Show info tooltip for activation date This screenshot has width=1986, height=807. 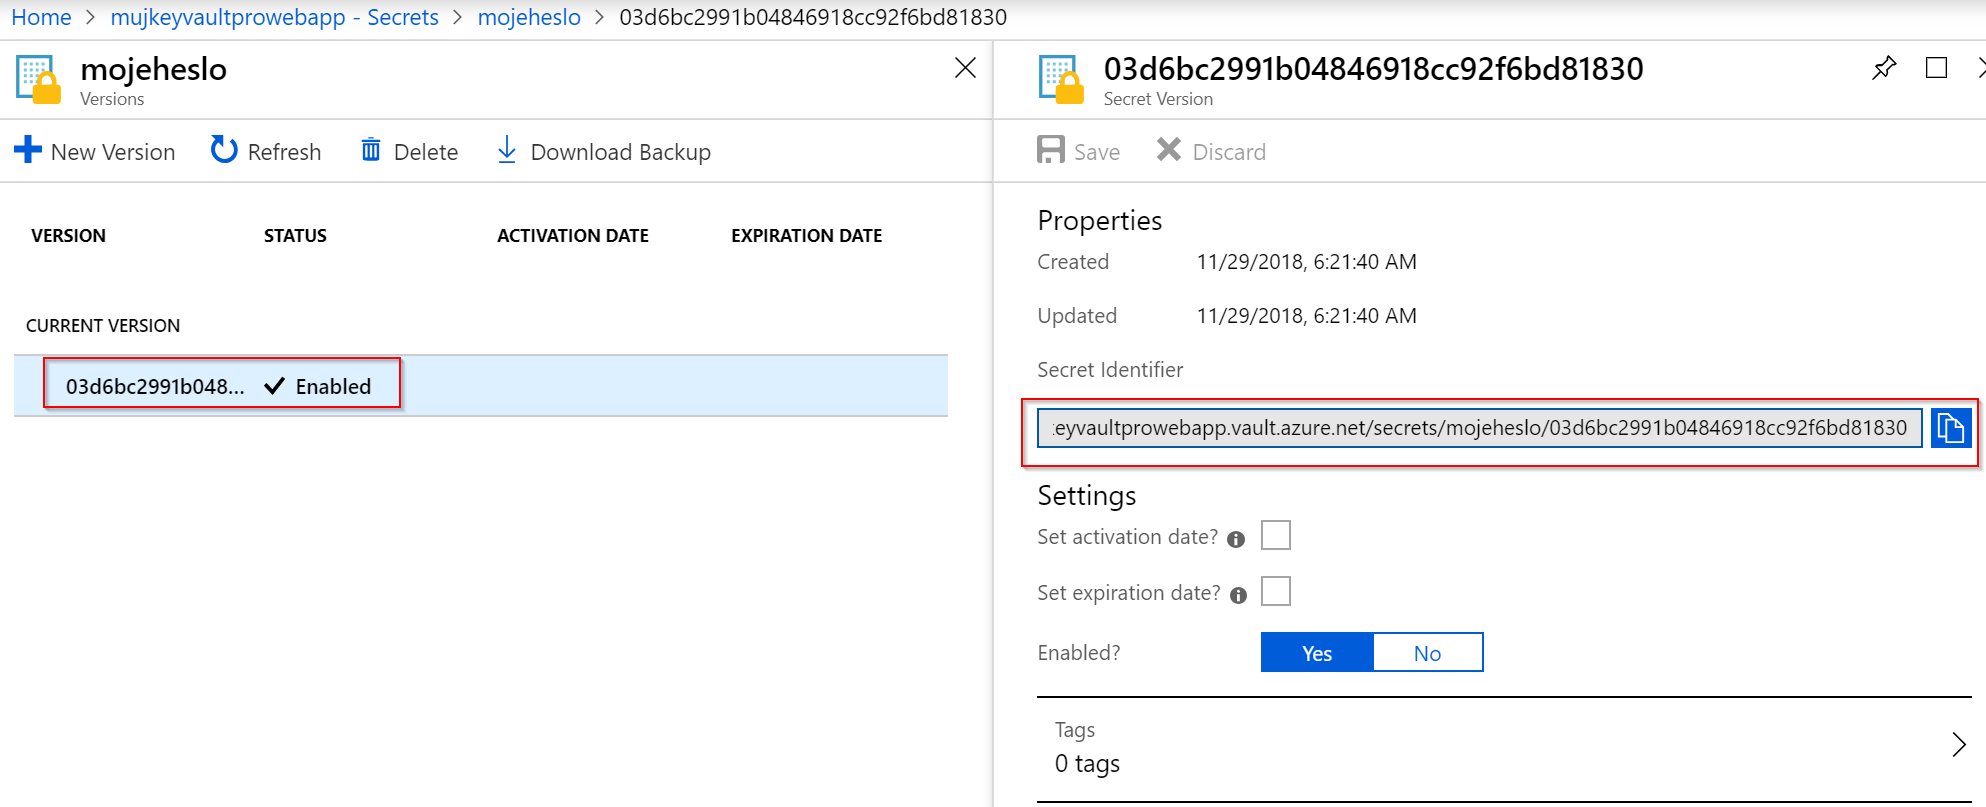coord(1236,540)
